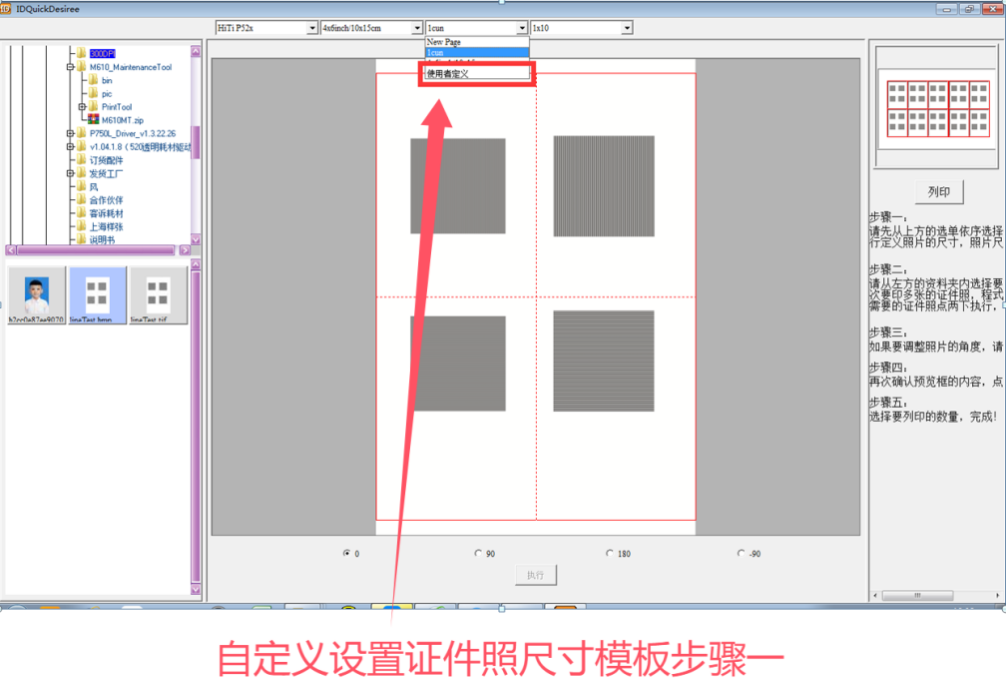The height and width of the screenshot is (699, 1006).
Task: Collapse the M610_MaintenanceTool tree node
Action: point(70,67)
